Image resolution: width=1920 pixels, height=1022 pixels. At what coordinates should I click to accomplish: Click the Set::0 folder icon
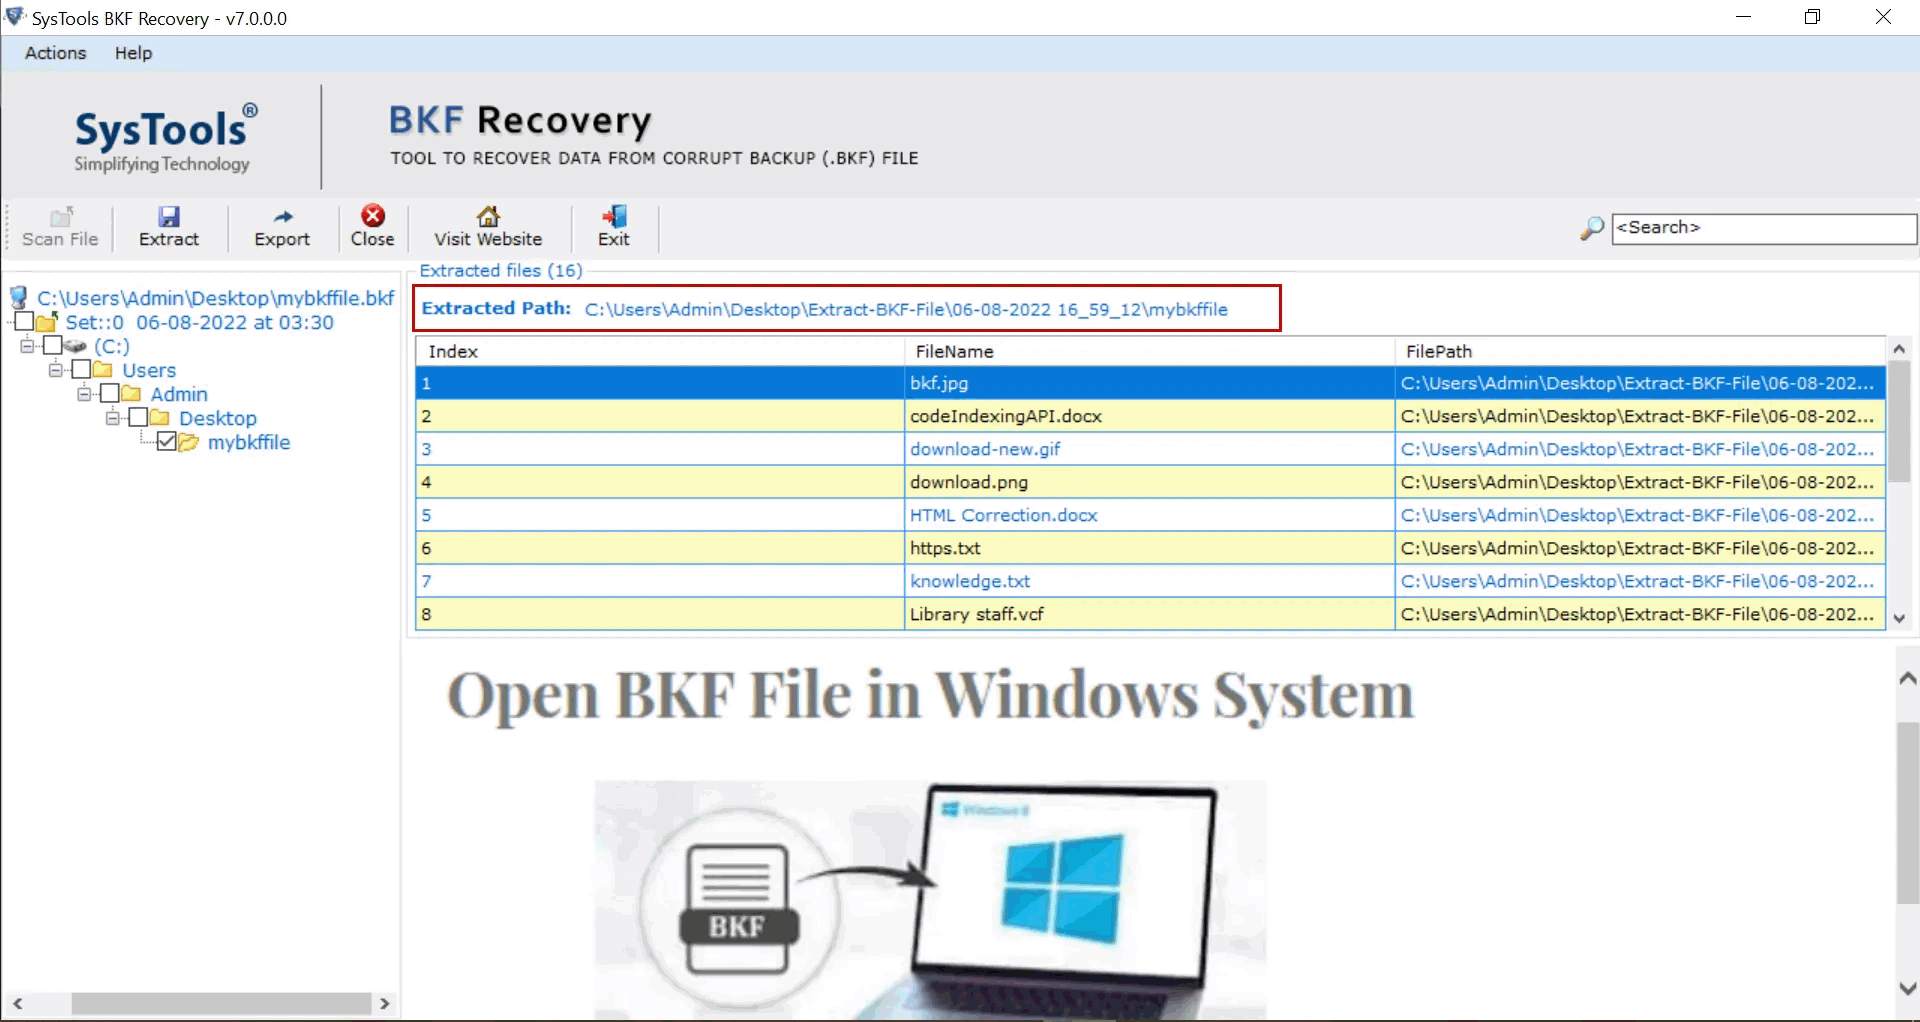47,322
